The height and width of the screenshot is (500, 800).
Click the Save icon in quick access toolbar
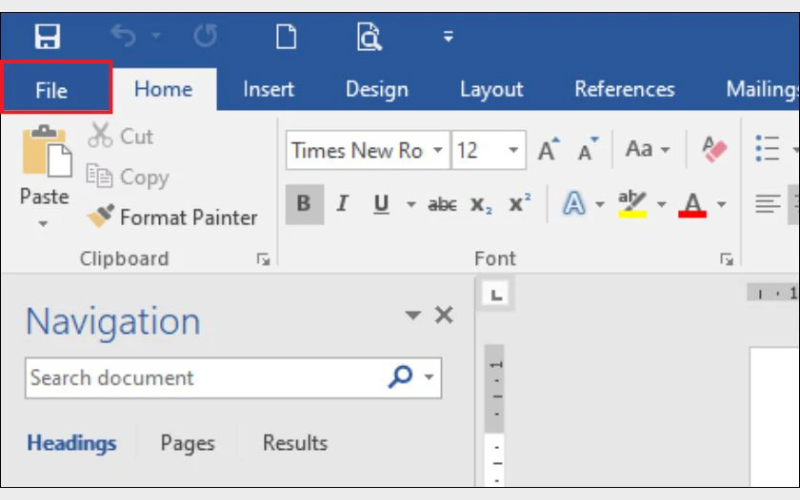(x=47, y=37)
